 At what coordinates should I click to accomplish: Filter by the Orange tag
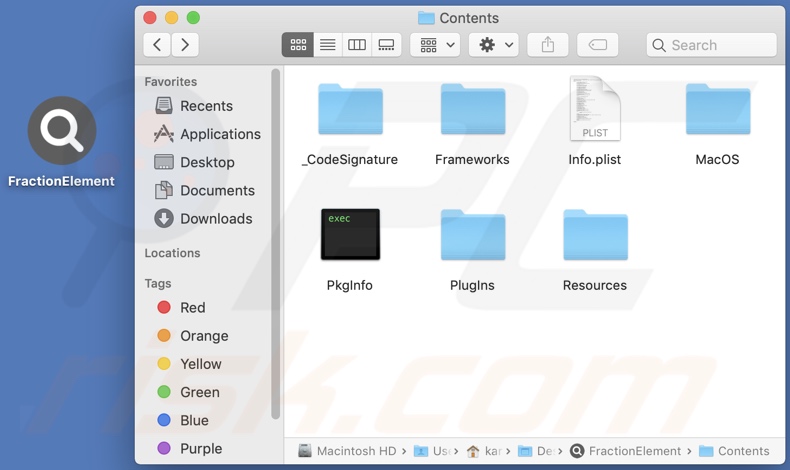[x=192, y=335]
